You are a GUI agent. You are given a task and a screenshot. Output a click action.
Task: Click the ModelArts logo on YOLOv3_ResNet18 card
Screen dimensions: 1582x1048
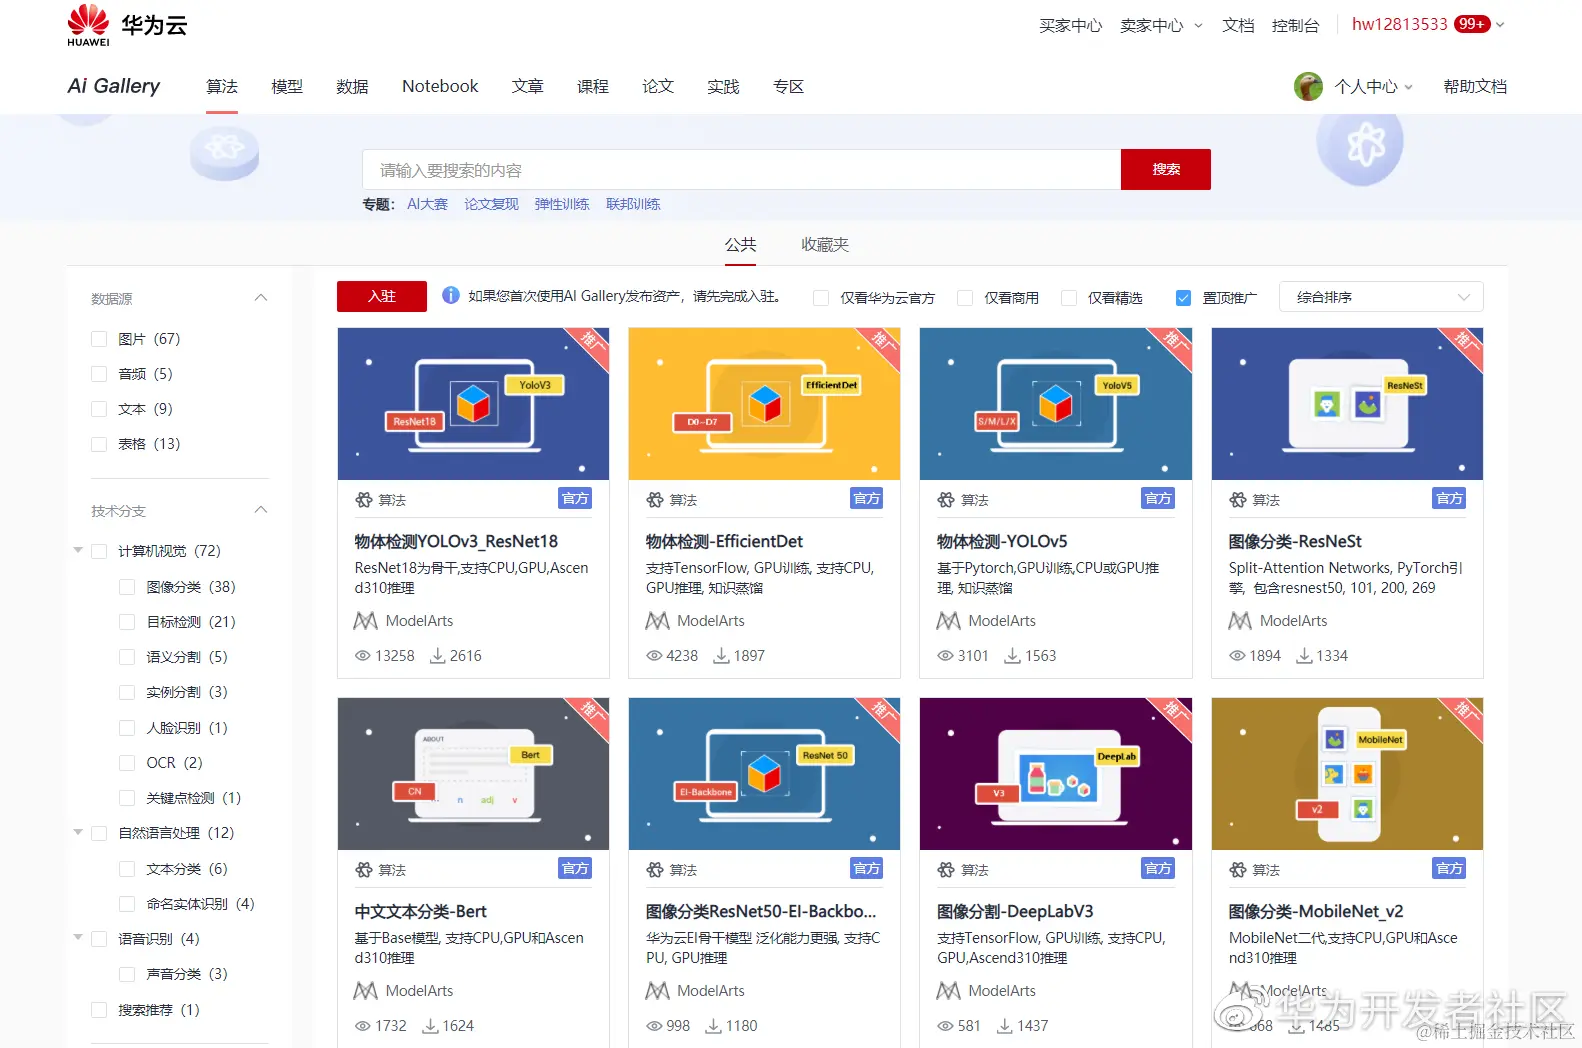pyautogui.click(x=366, y=621)
